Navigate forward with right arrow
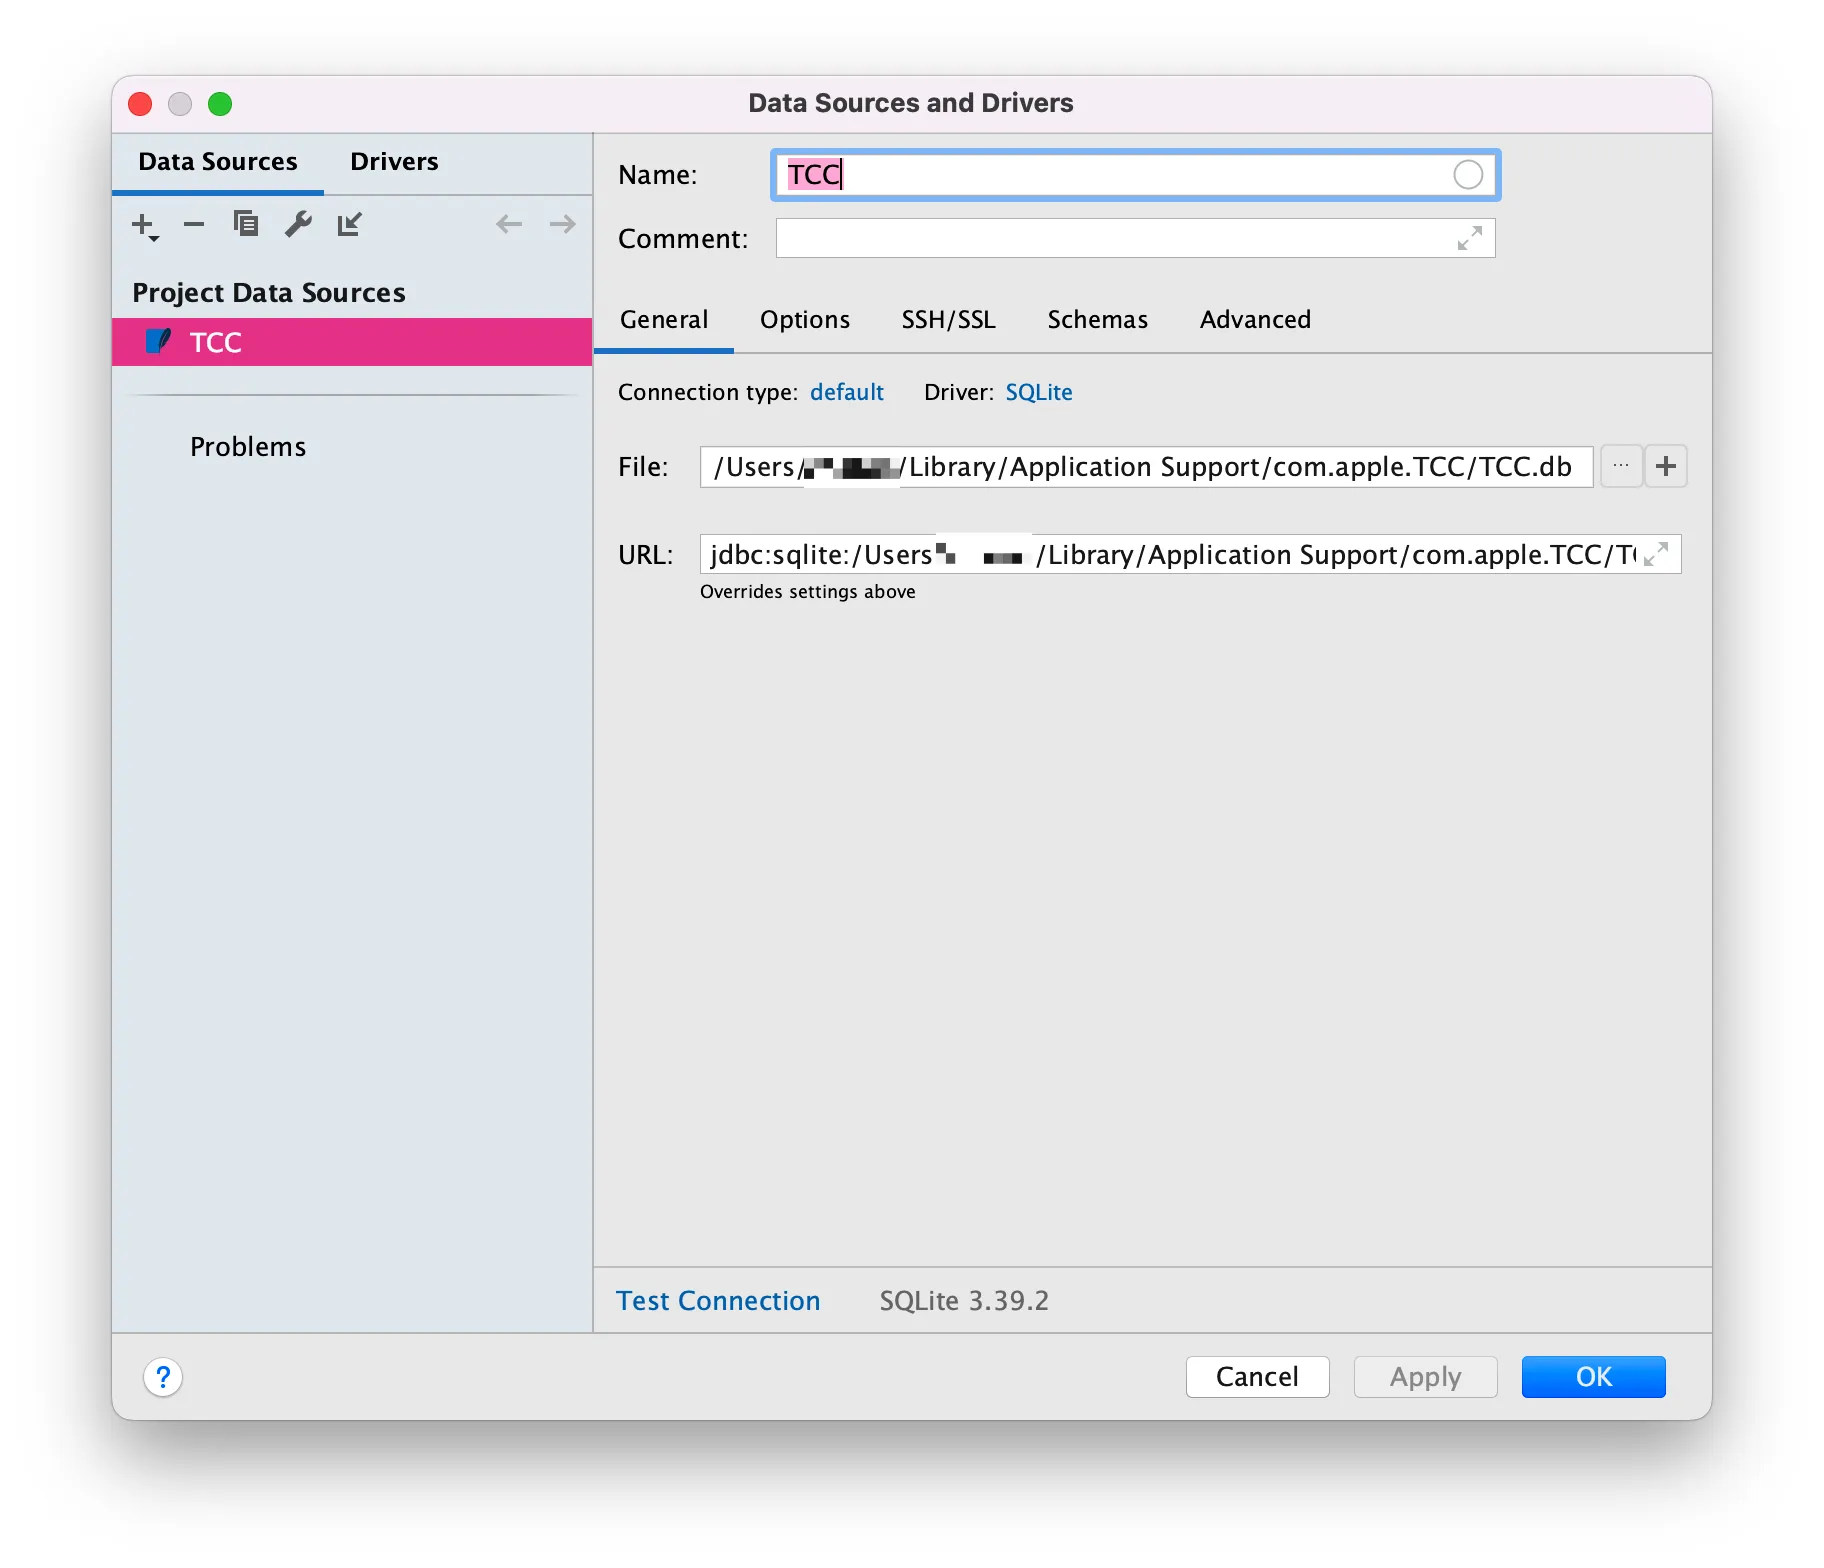This screenshot has width=1824, height=1568. 562,224
